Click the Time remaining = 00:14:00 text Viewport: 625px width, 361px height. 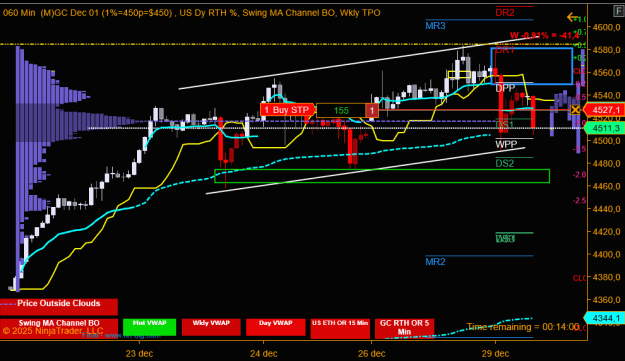523,327
